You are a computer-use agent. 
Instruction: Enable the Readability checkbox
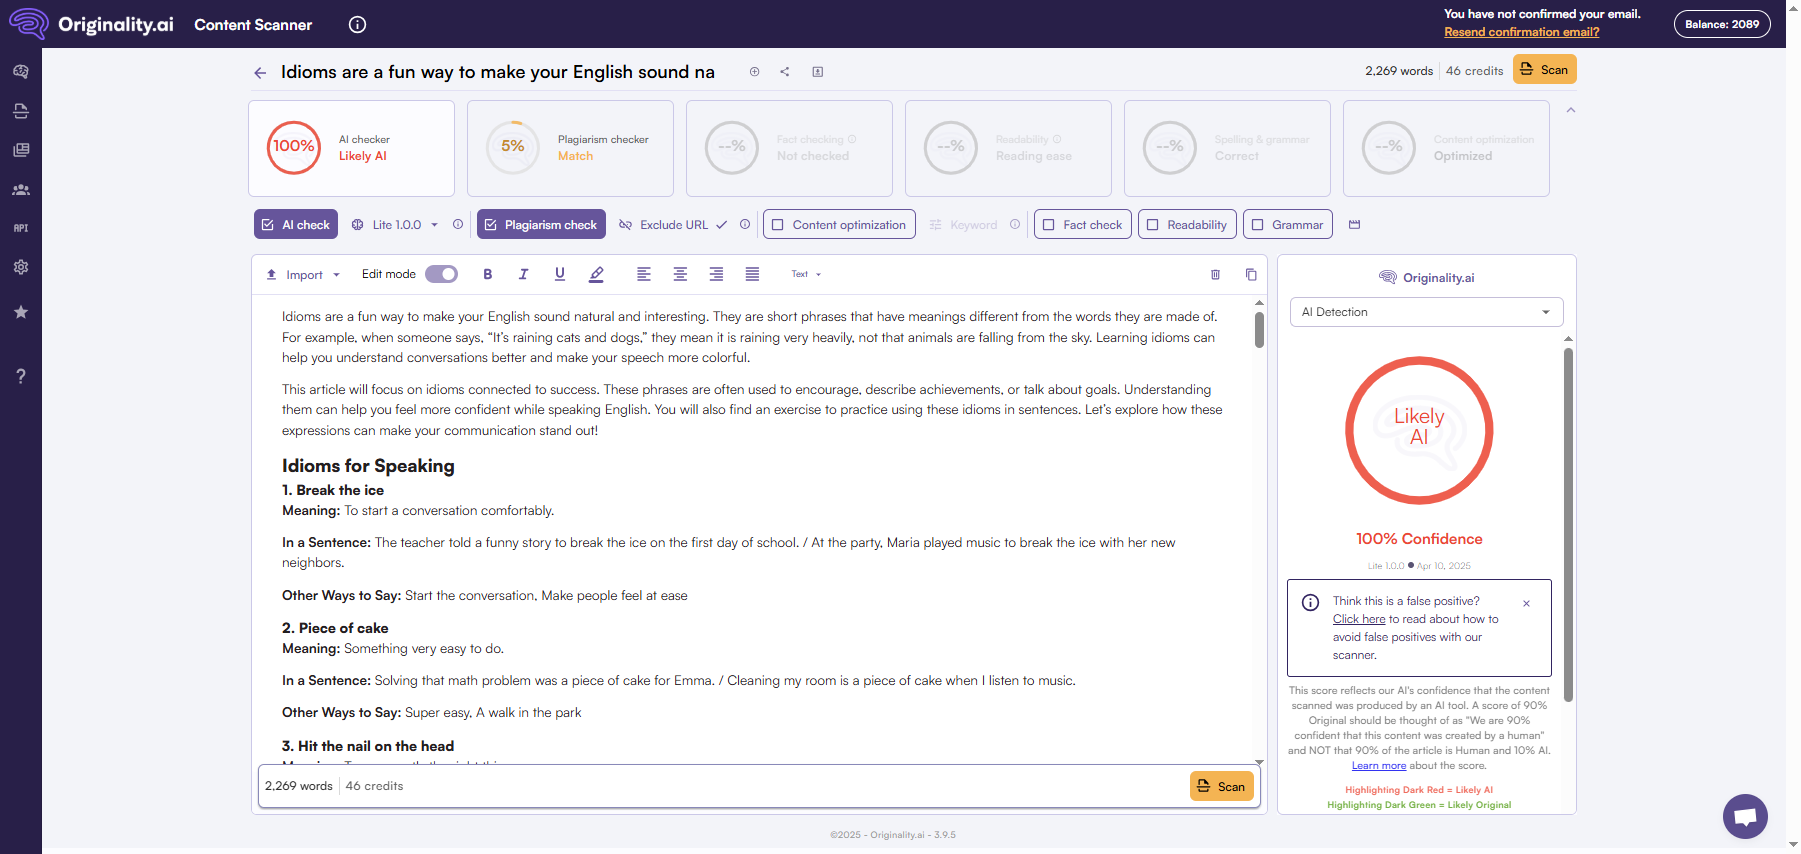(x=1187, y=225)
